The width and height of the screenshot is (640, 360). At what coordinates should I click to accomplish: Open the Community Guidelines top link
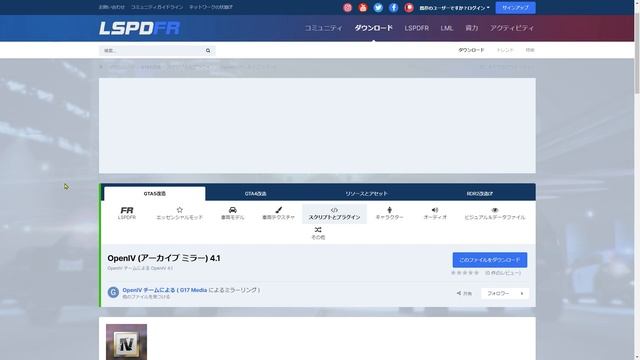157,7
